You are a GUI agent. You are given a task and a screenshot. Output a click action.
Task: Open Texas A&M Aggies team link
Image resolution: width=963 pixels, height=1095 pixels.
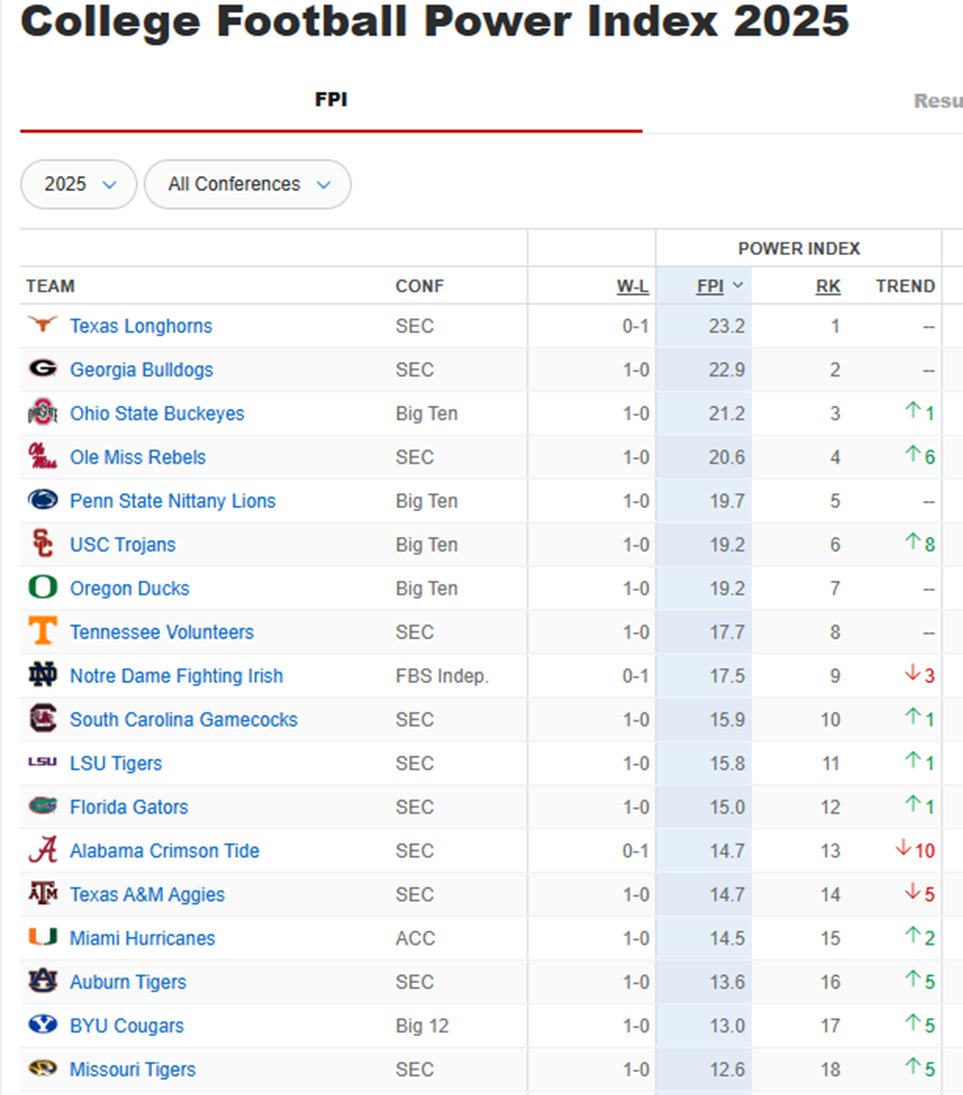click(147, 895)
